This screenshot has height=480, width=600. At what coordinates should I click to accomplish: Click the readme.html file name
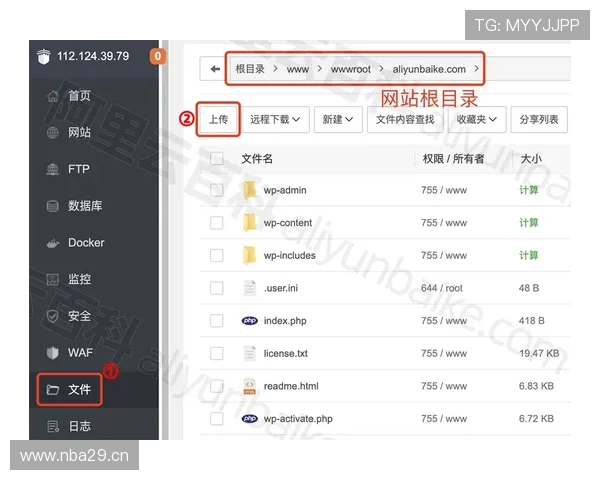coord(291,386)
